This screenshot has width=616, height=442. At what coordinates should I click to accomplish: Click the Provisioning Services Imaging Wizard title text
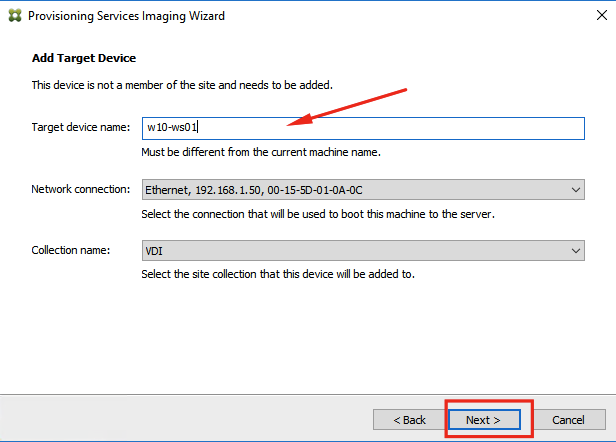(126, 16)
